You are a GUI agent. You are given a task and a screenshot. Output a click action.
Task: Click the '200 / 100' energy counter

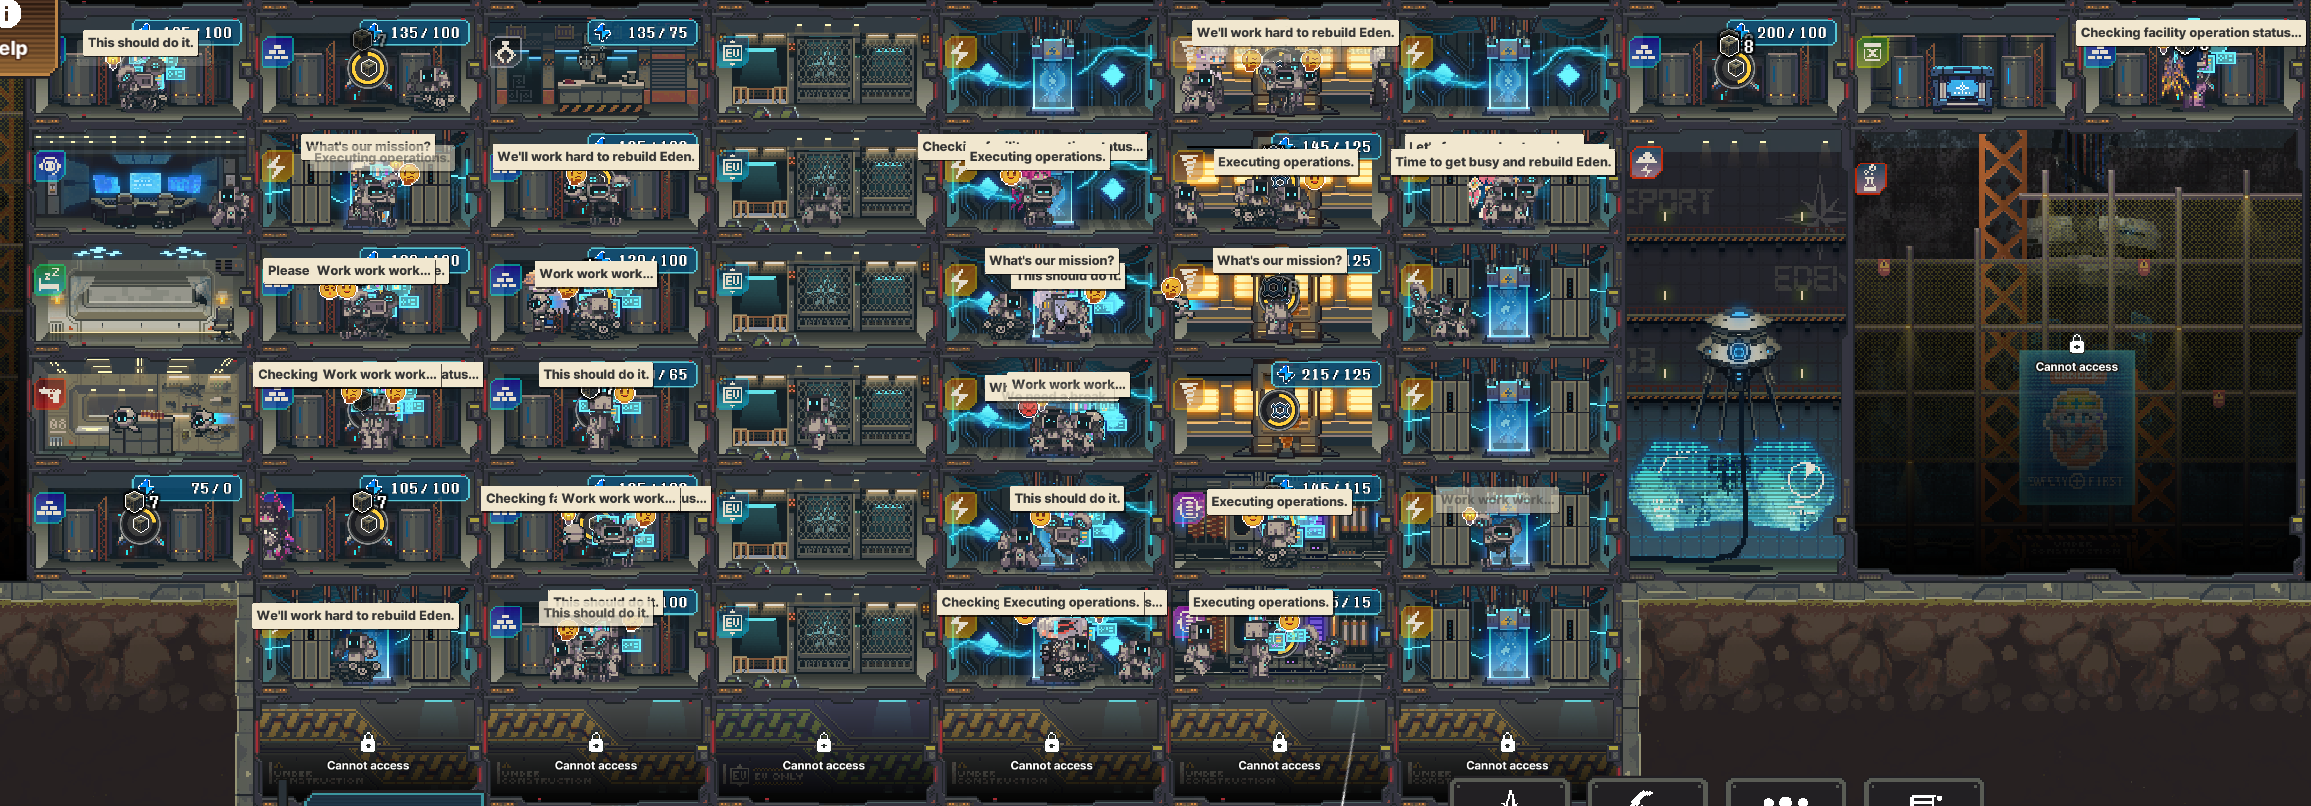(1782, 33)
